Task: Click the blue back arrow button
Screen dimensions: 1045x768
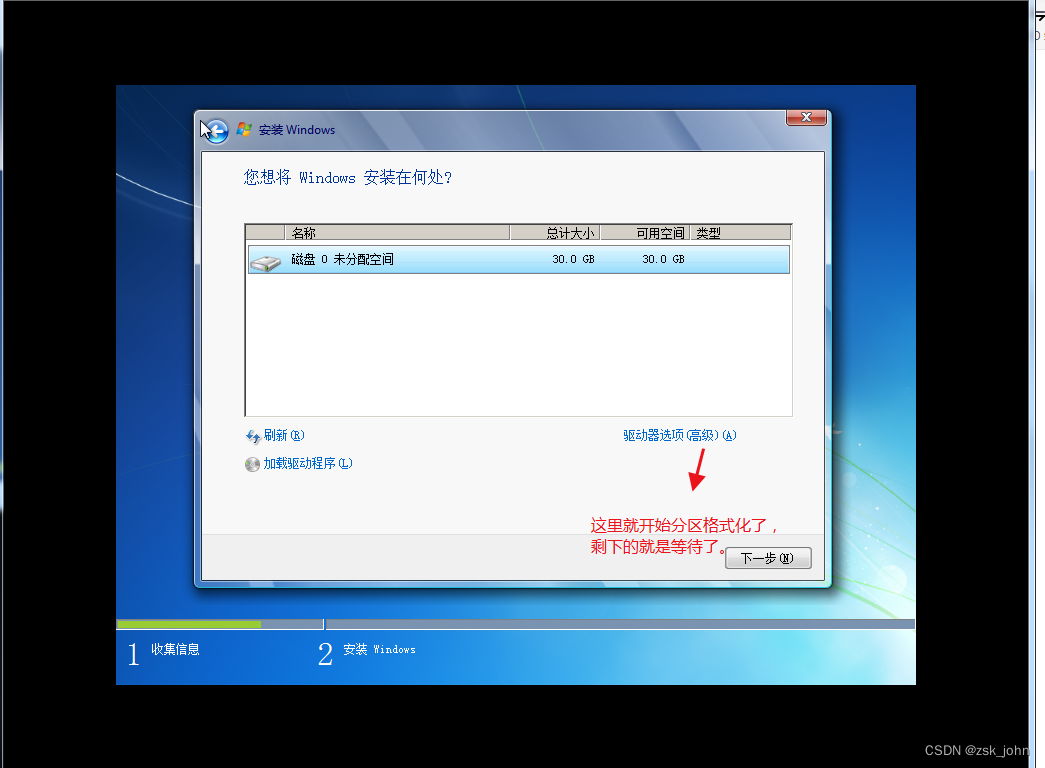Action: (215, 131)
